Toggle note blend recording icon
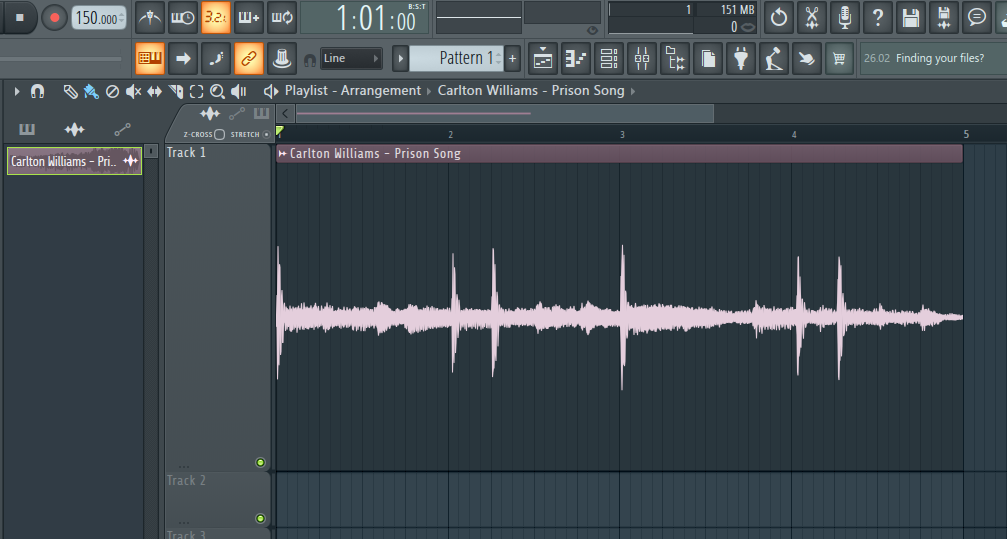This screenshot has height=539, width=1007. [216, 58]
